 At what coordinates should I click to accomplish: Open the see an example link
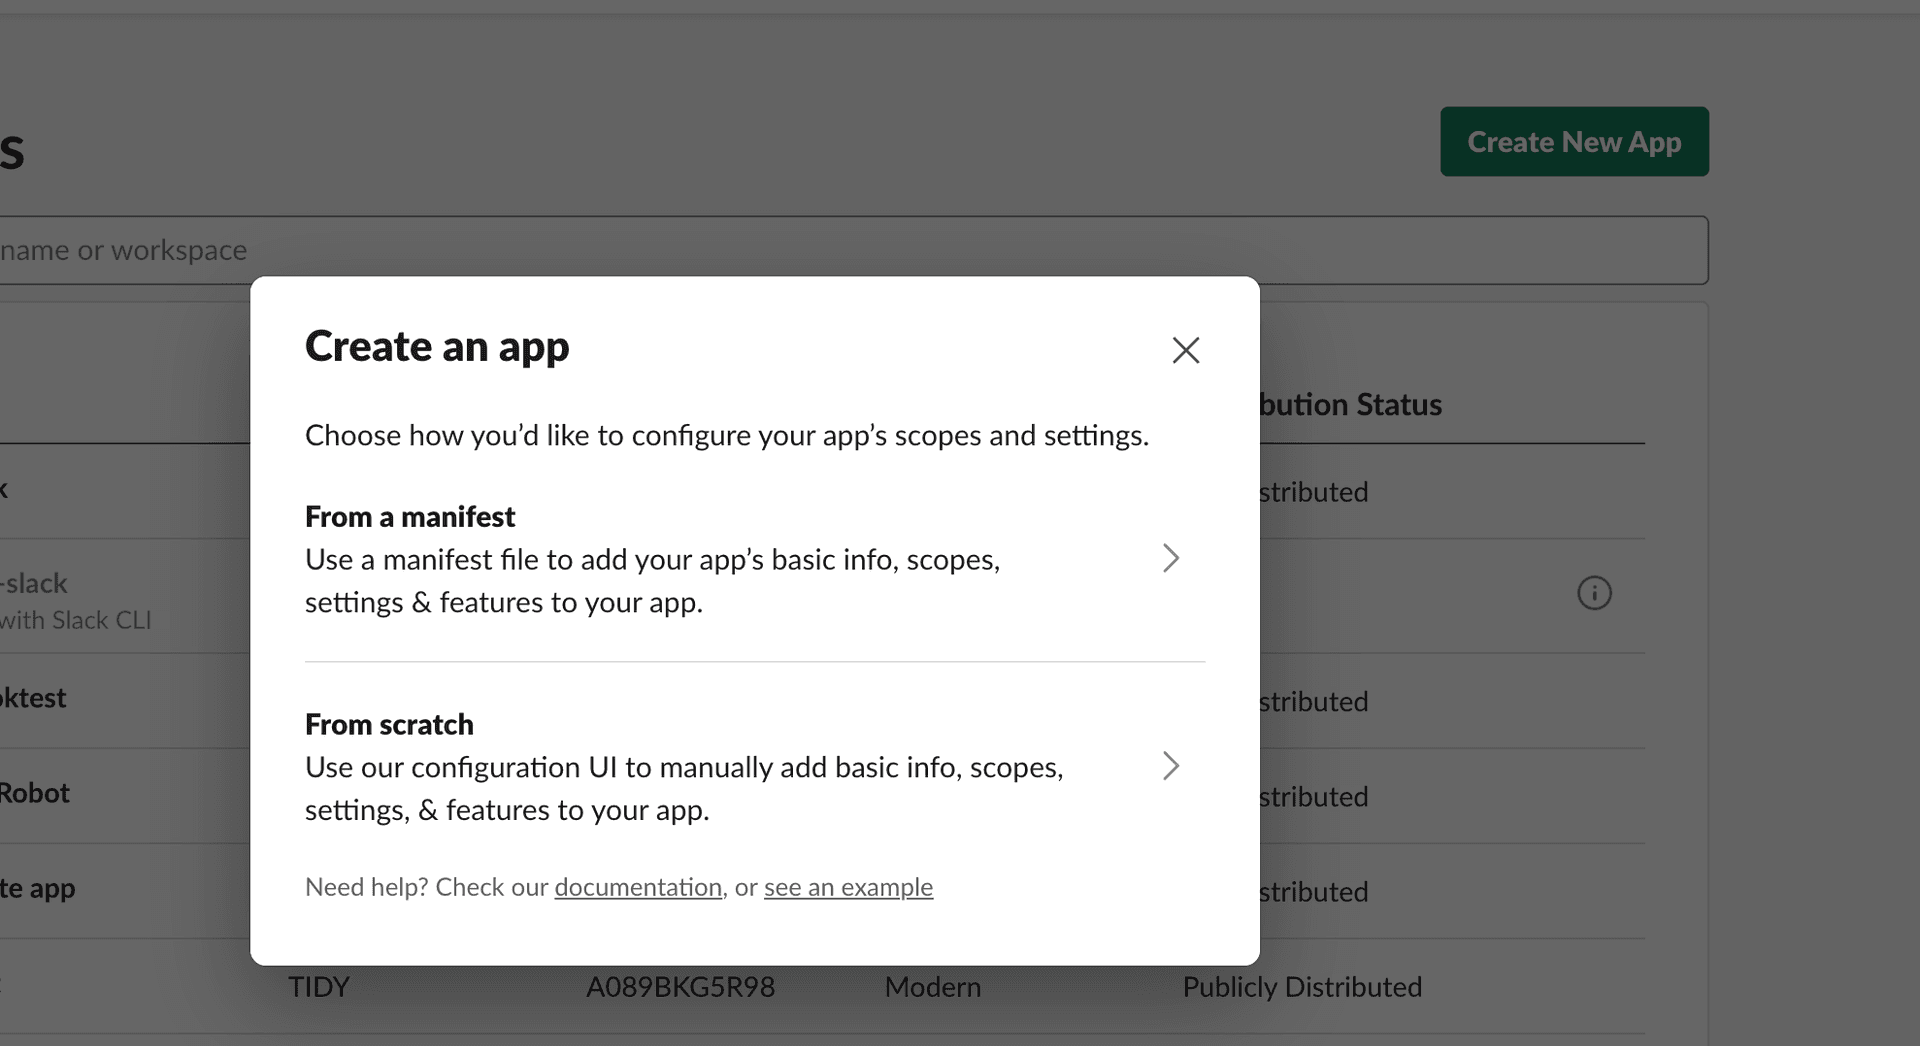point(848,887)
